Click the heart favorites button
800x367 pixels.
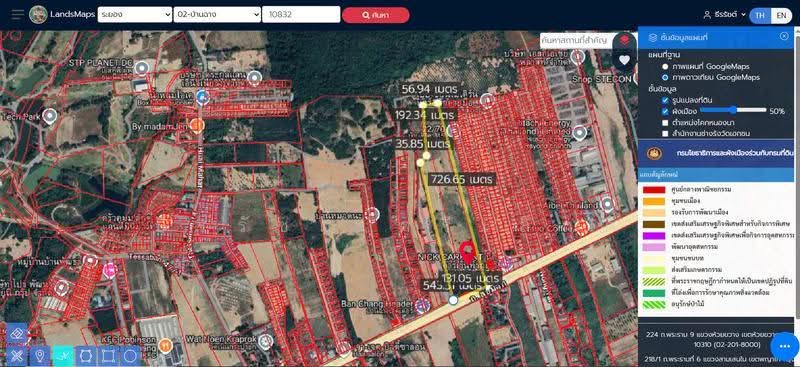coord(624,60)
